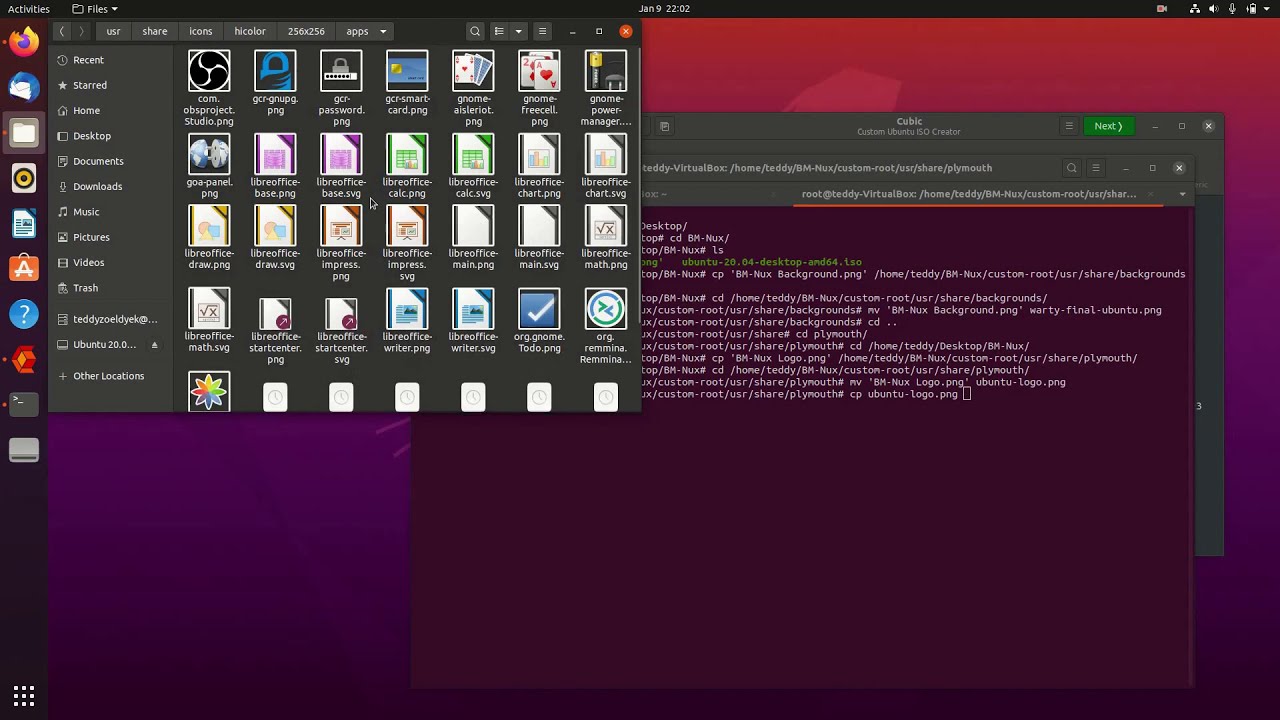Image resolution: width=1280 pixels, height=720 pixels.
Task: Select gnome-freecell.png file
Action: (539, 88)
